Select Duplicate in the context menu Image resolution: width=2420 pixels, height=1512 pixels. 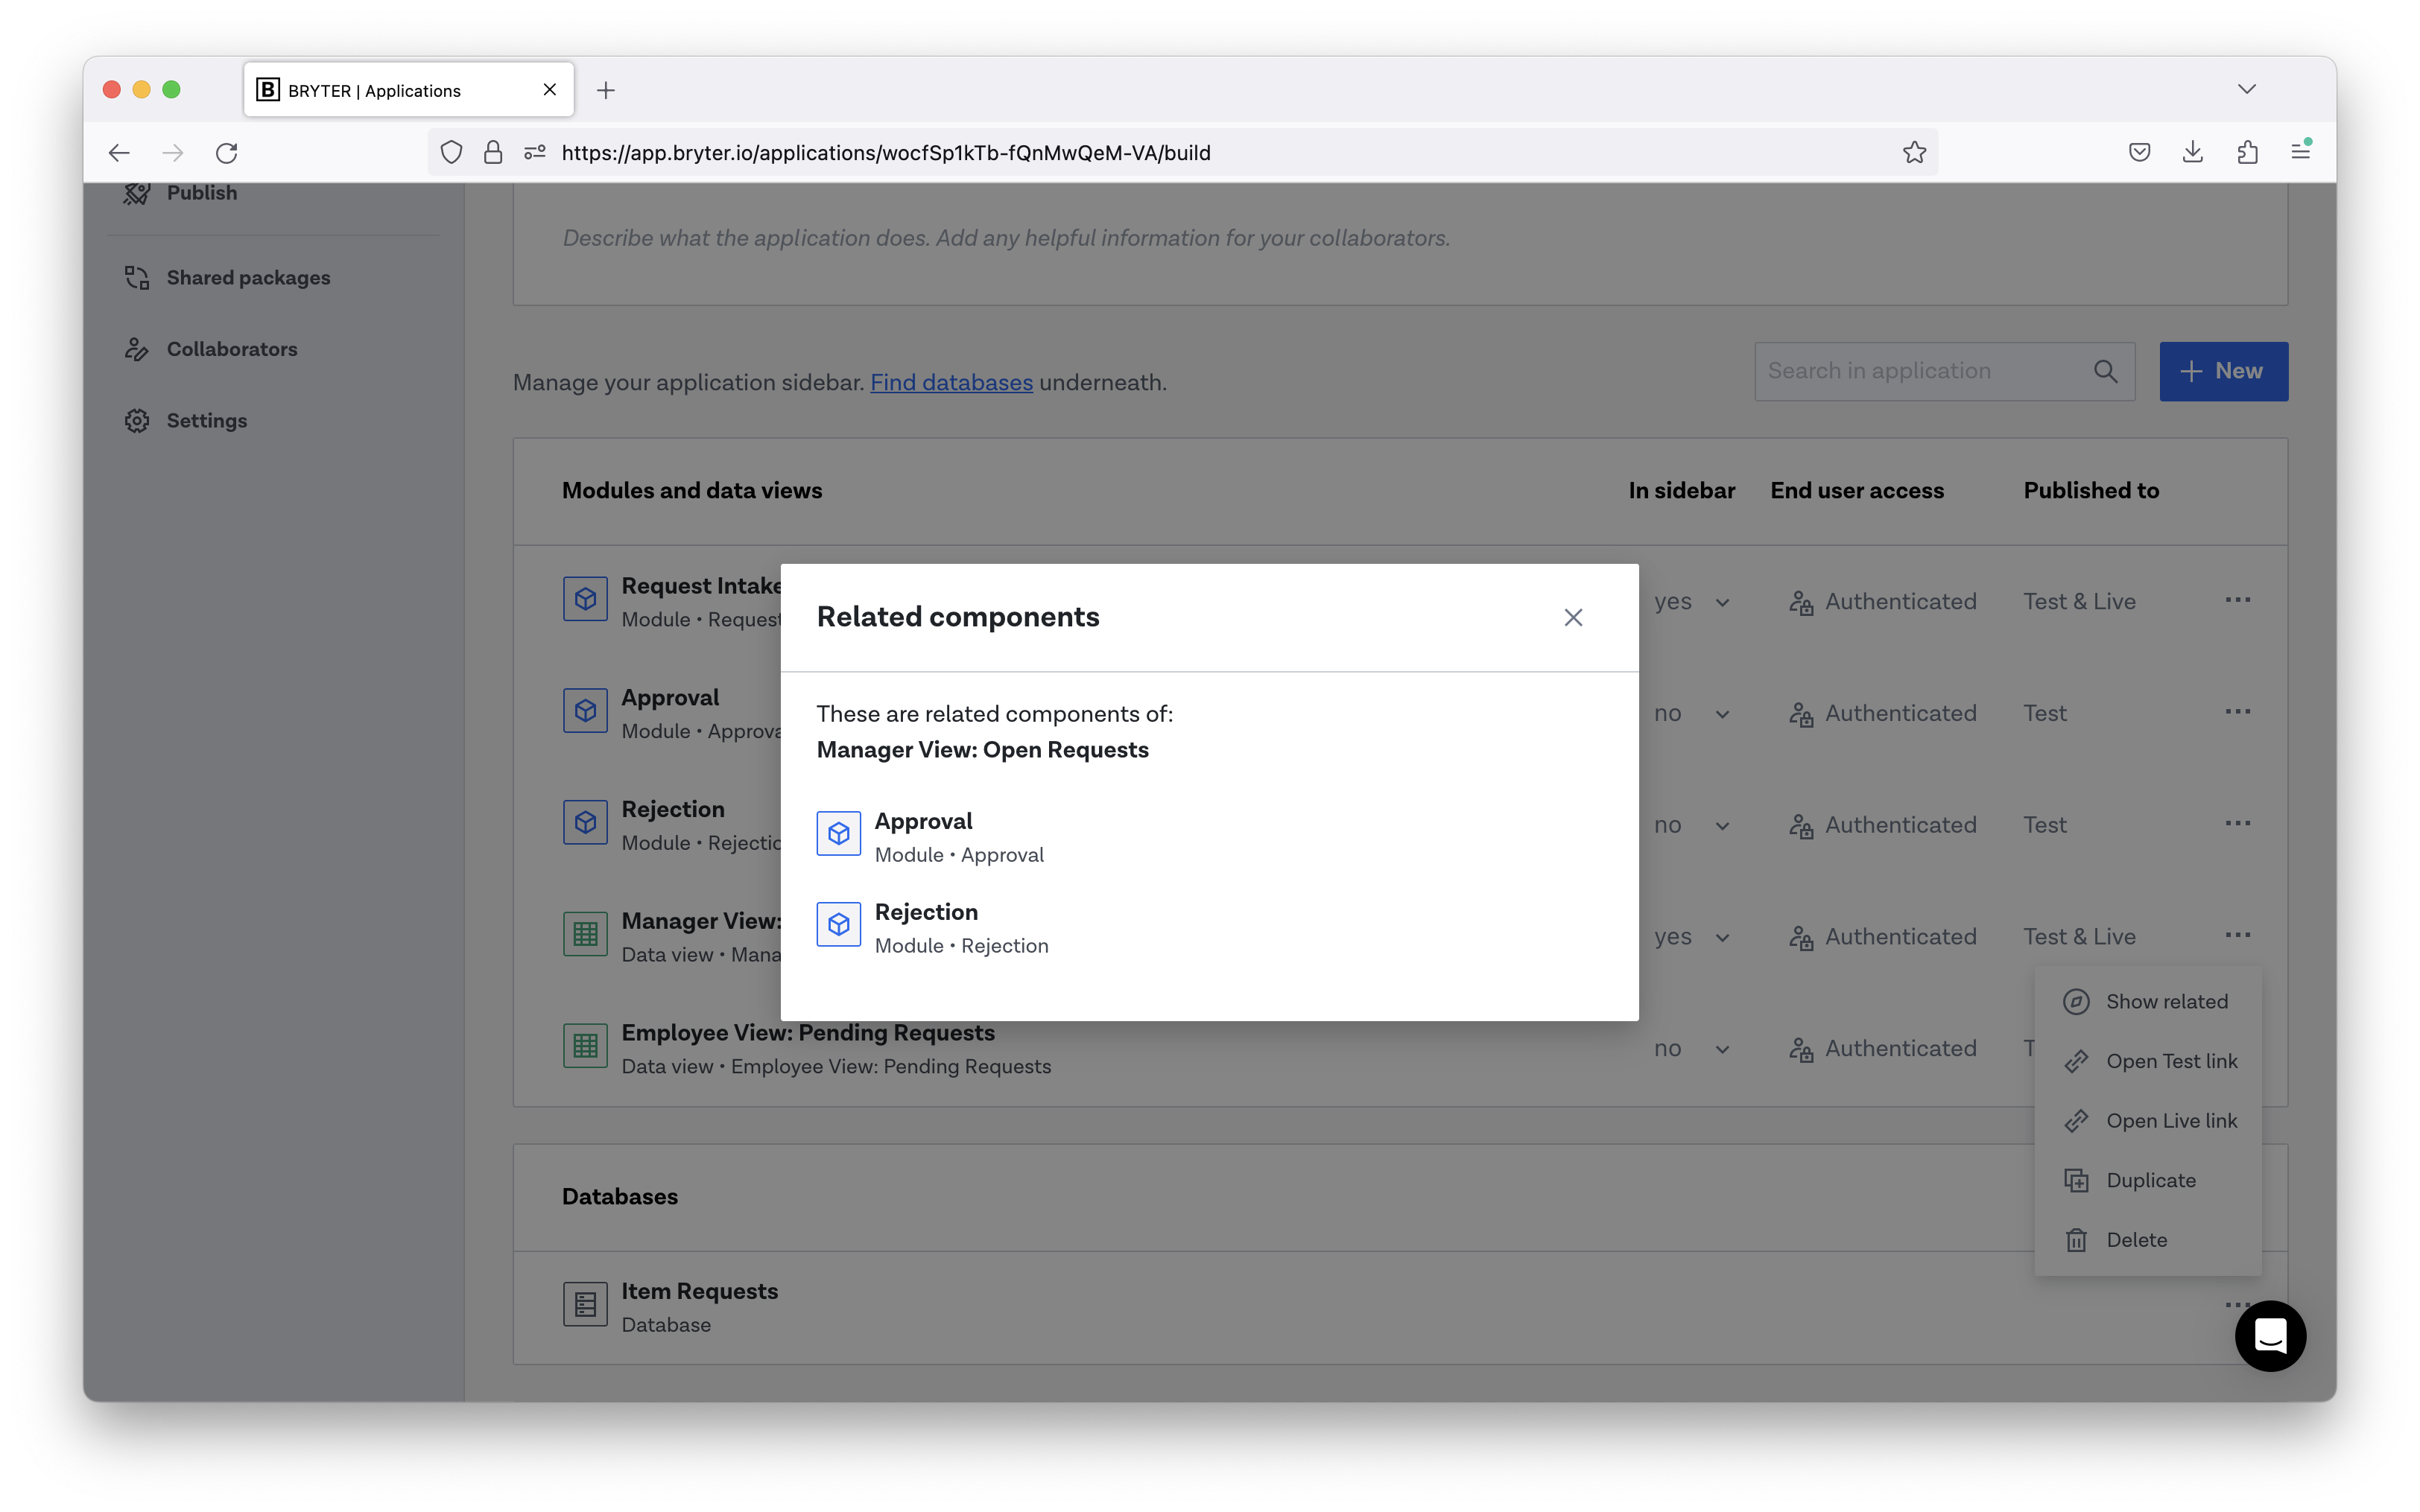click(2150, 1180)
